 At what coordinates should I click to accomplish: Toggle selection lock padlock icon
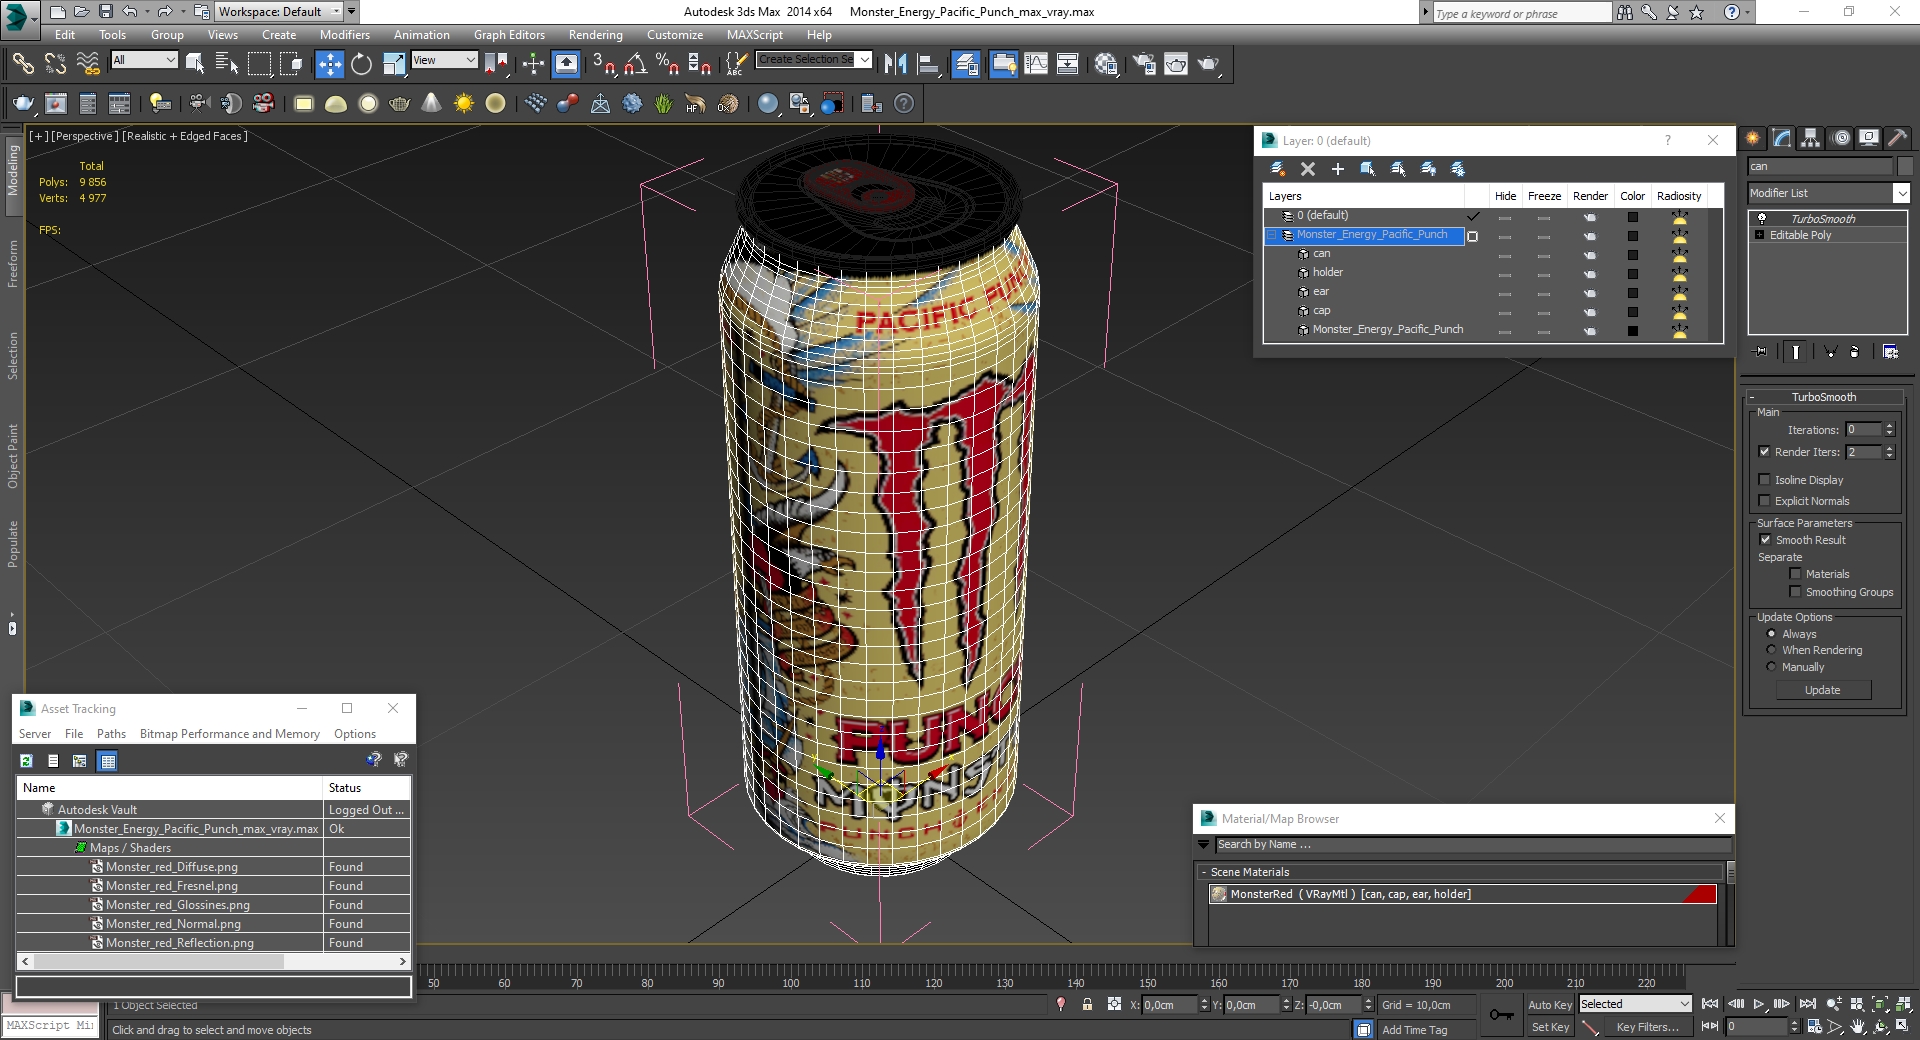click(x=1087, y=1004)
